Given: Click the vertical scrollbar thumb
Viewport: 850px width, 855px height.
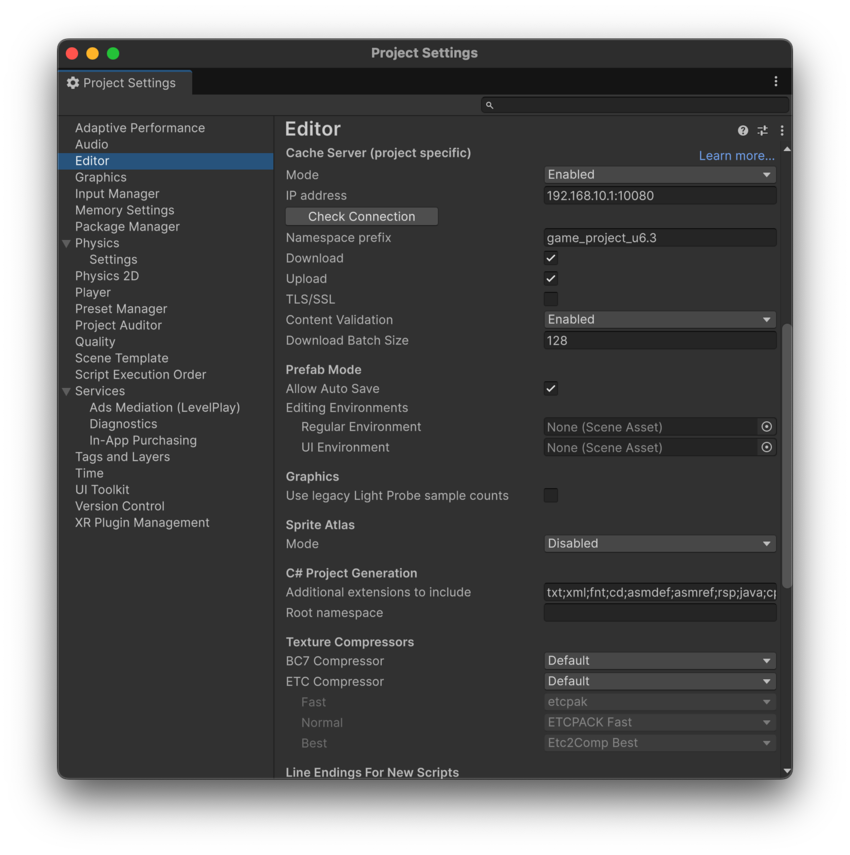Looking at the screenshot, I should pos(787,455).
